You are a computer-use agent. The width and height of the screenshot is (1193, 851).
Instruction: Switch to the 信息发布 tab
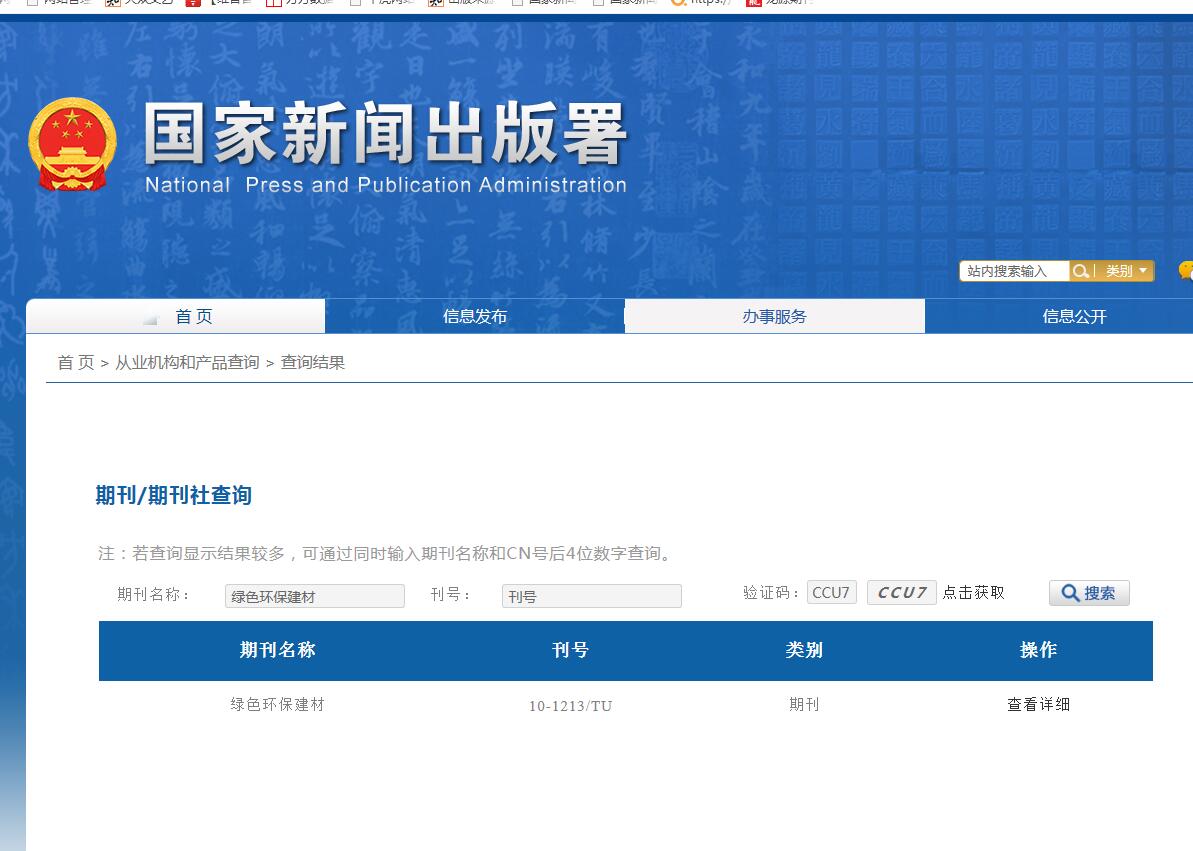click(x=474, y=315)
